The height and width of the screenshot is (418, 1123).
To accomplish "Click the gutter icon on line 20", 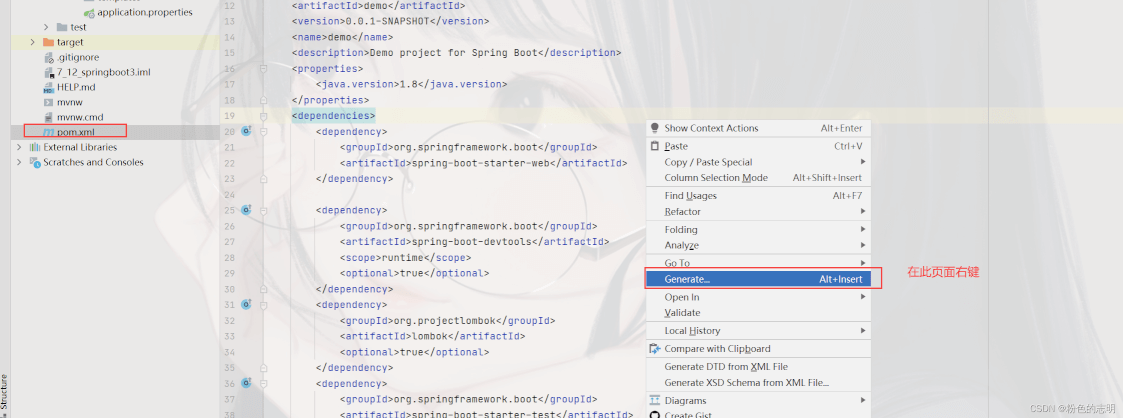I will click(246, 132).
